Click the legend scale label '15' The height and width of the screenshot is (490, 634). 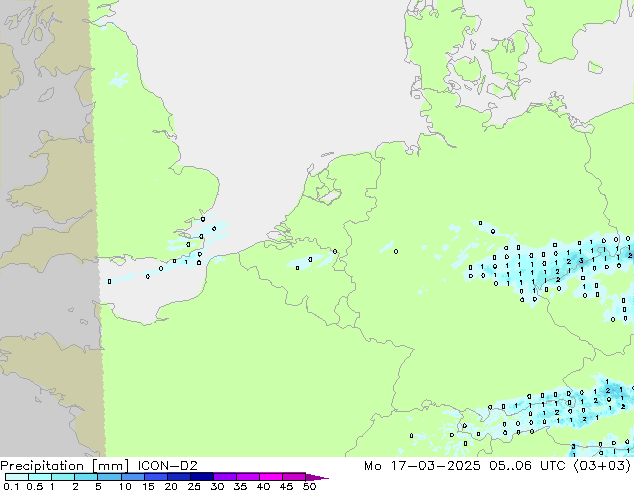tap(148, 486)
